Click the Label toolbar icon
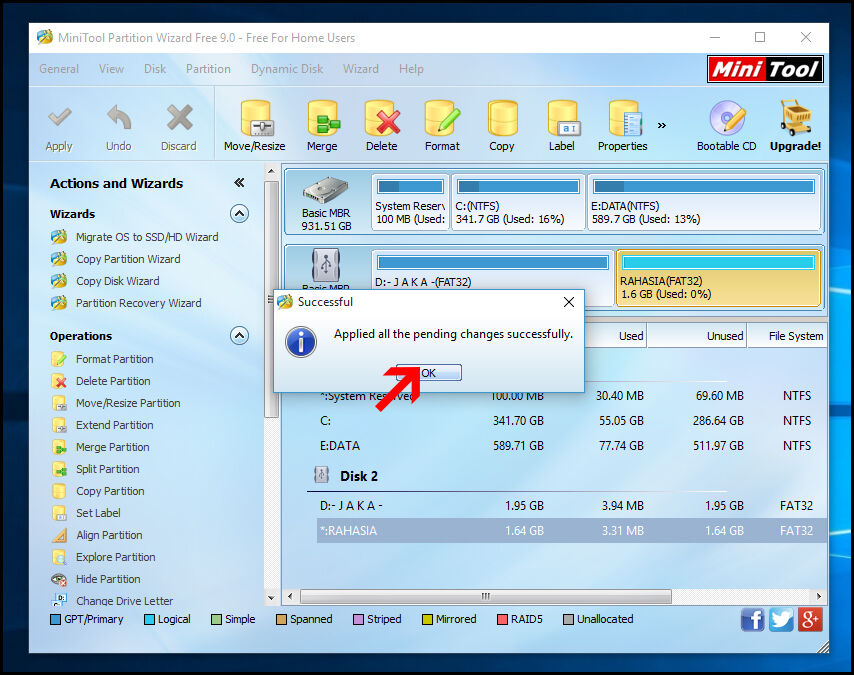The height and width of the screenshot is (675, 854). [x=563, y=118]
